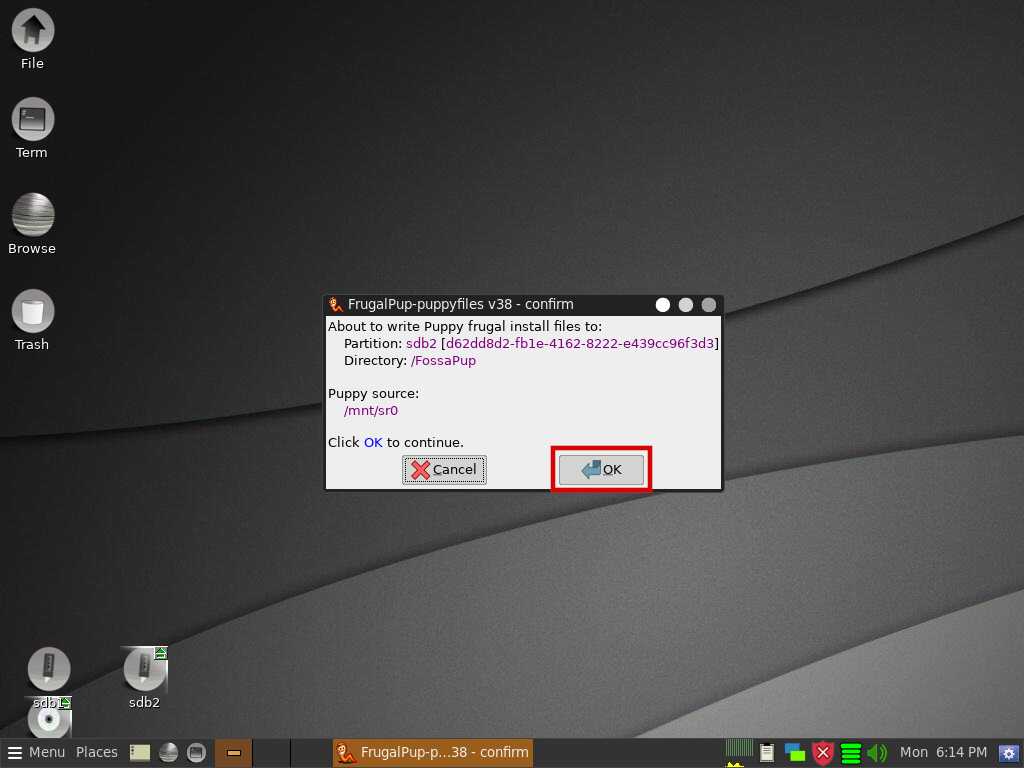
Task: Click the network monitors tray icon
Action: [x=795, y=753]
